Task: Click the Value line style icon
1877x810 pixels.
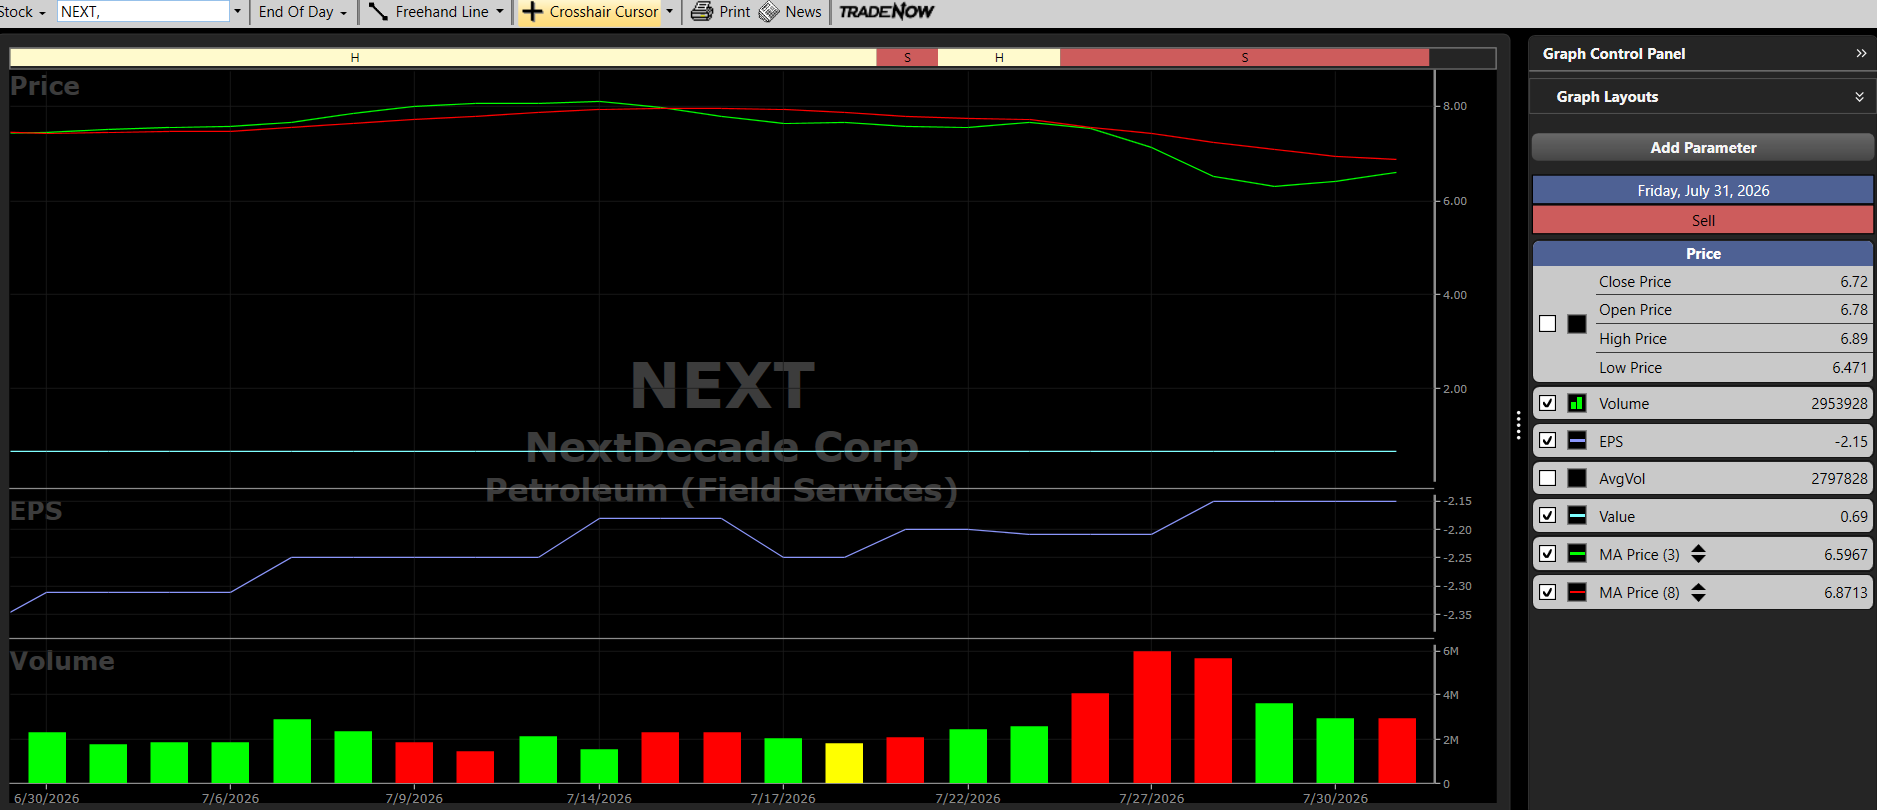Action: 1577,516
